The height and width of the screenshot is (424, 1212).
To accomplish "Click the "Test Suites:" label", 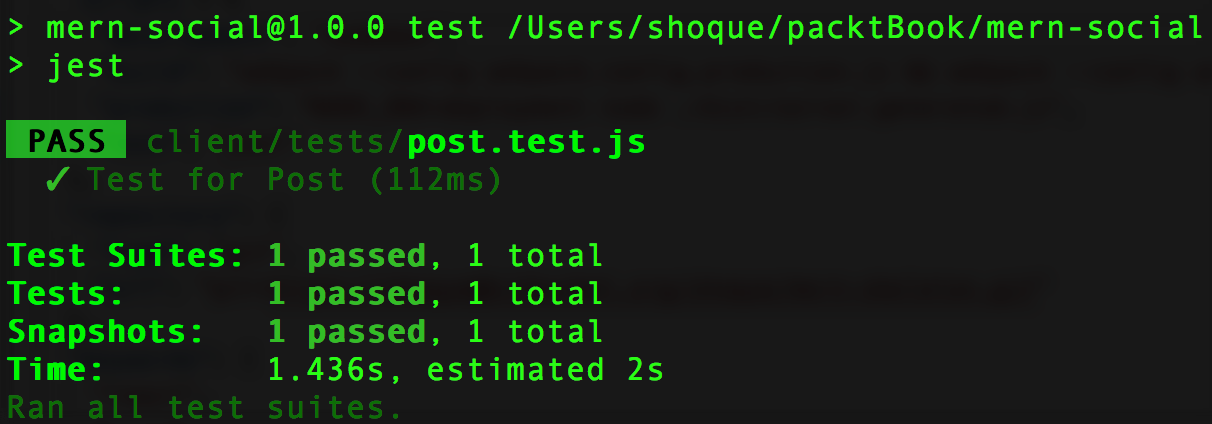I will tap(126, 257).
